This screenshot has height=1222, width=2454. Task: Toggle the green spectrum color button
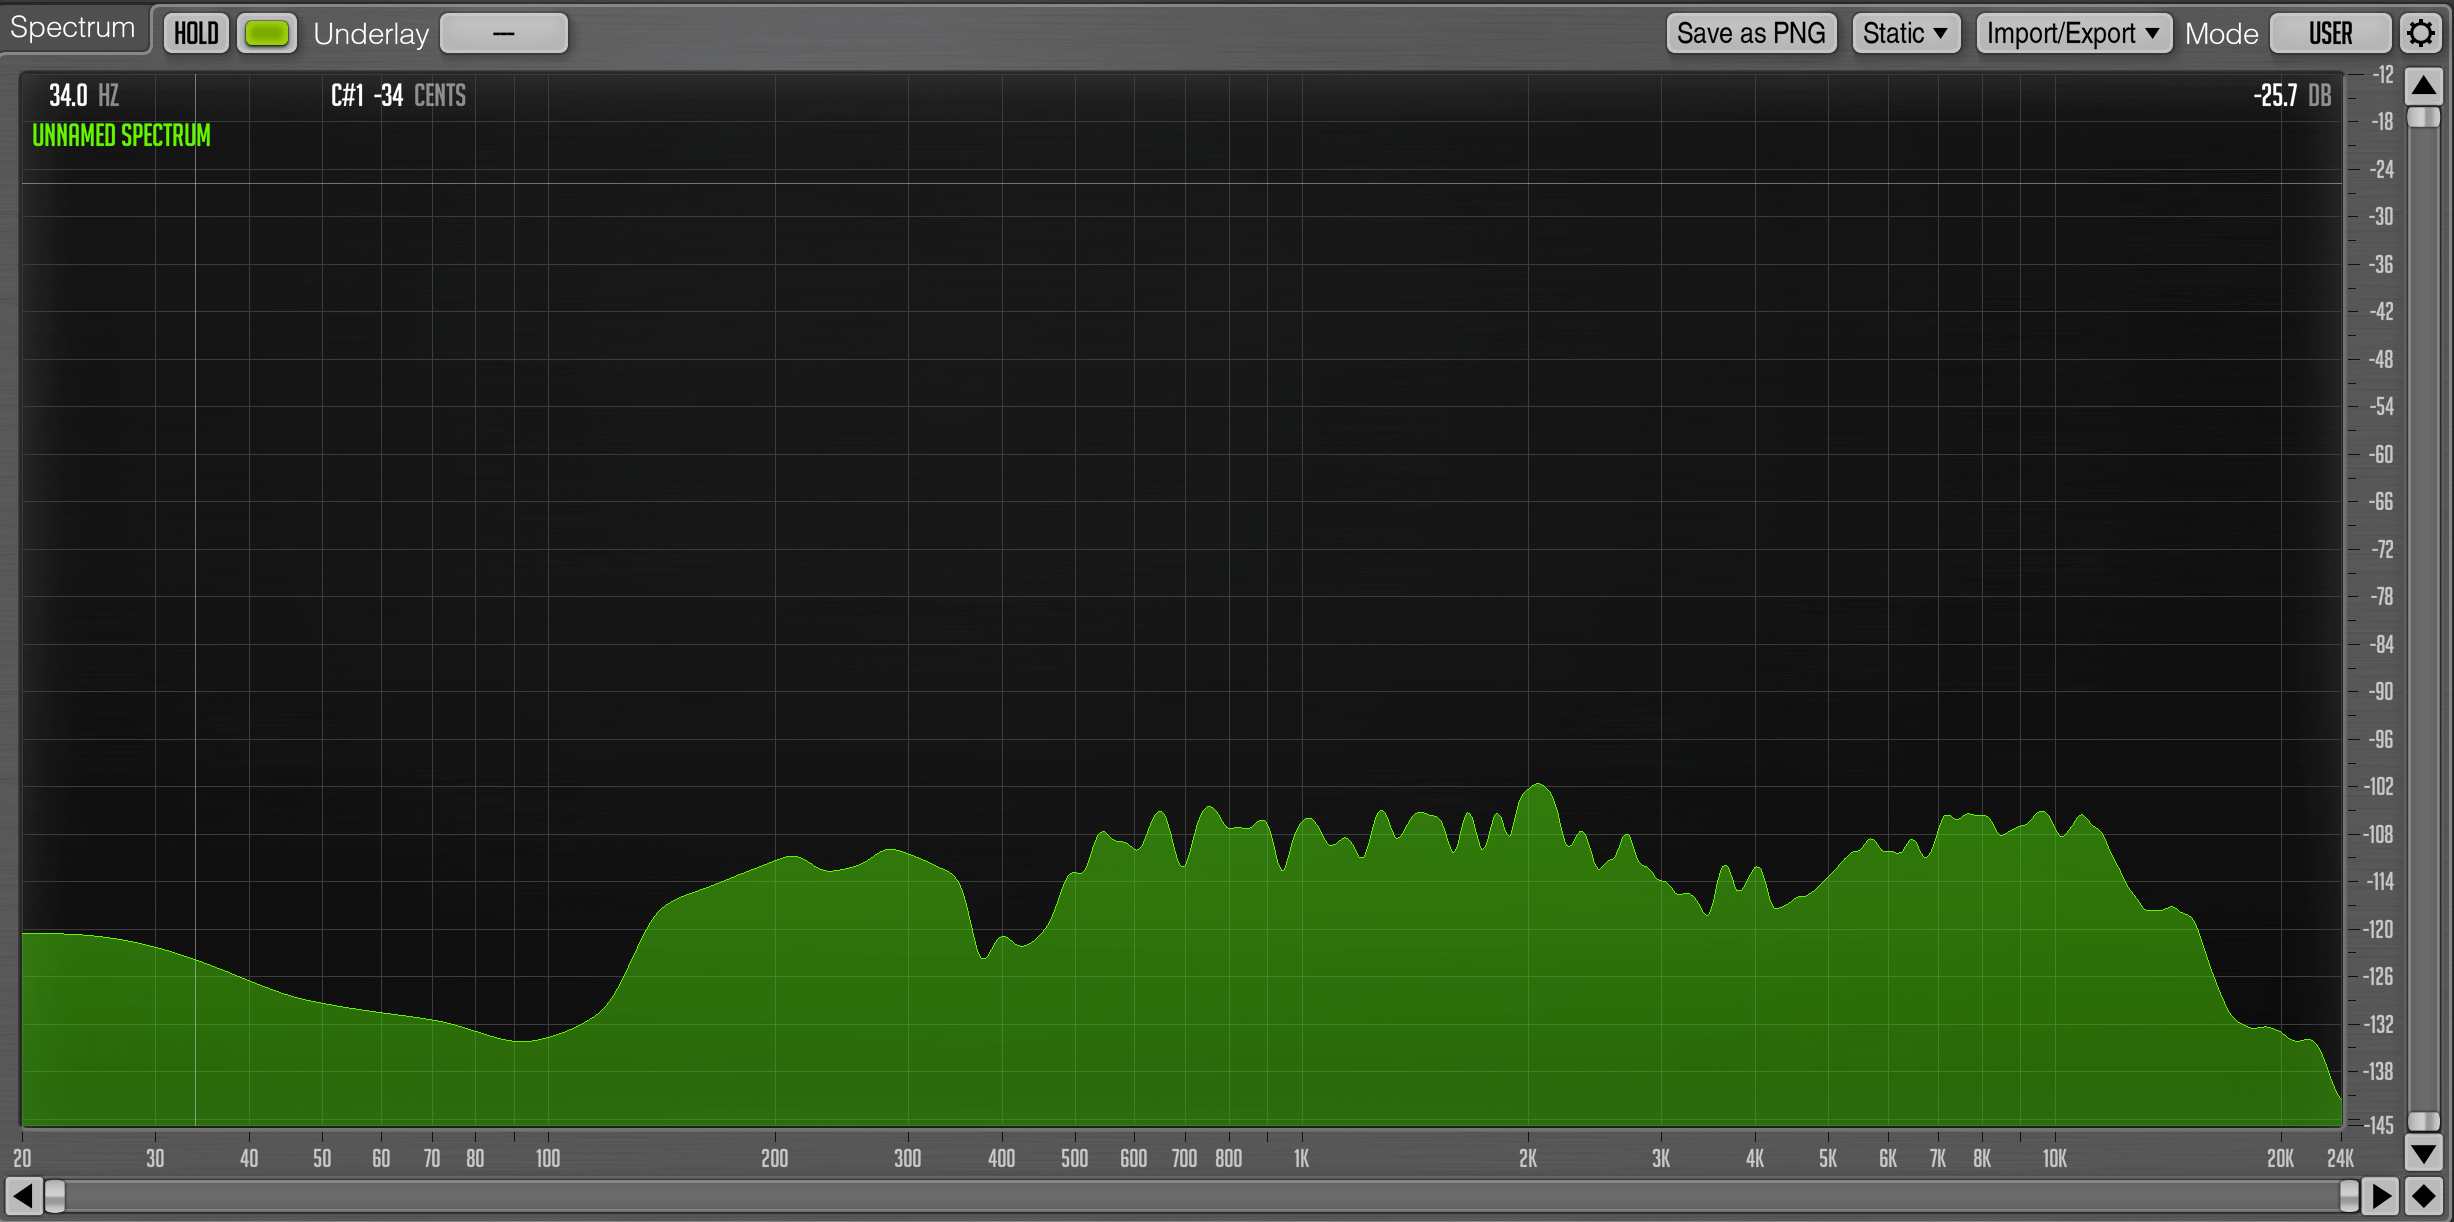[267, 33]
